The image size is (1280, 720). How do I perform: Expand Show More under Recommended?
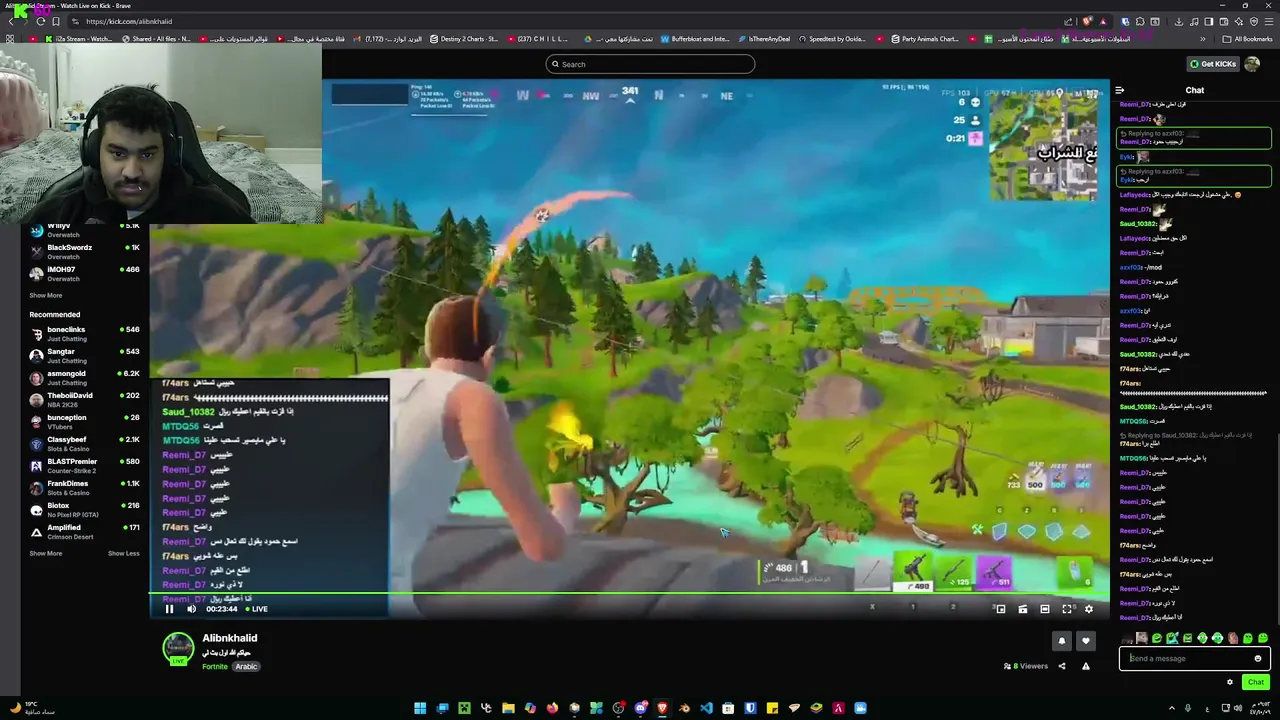coord(45,553)
